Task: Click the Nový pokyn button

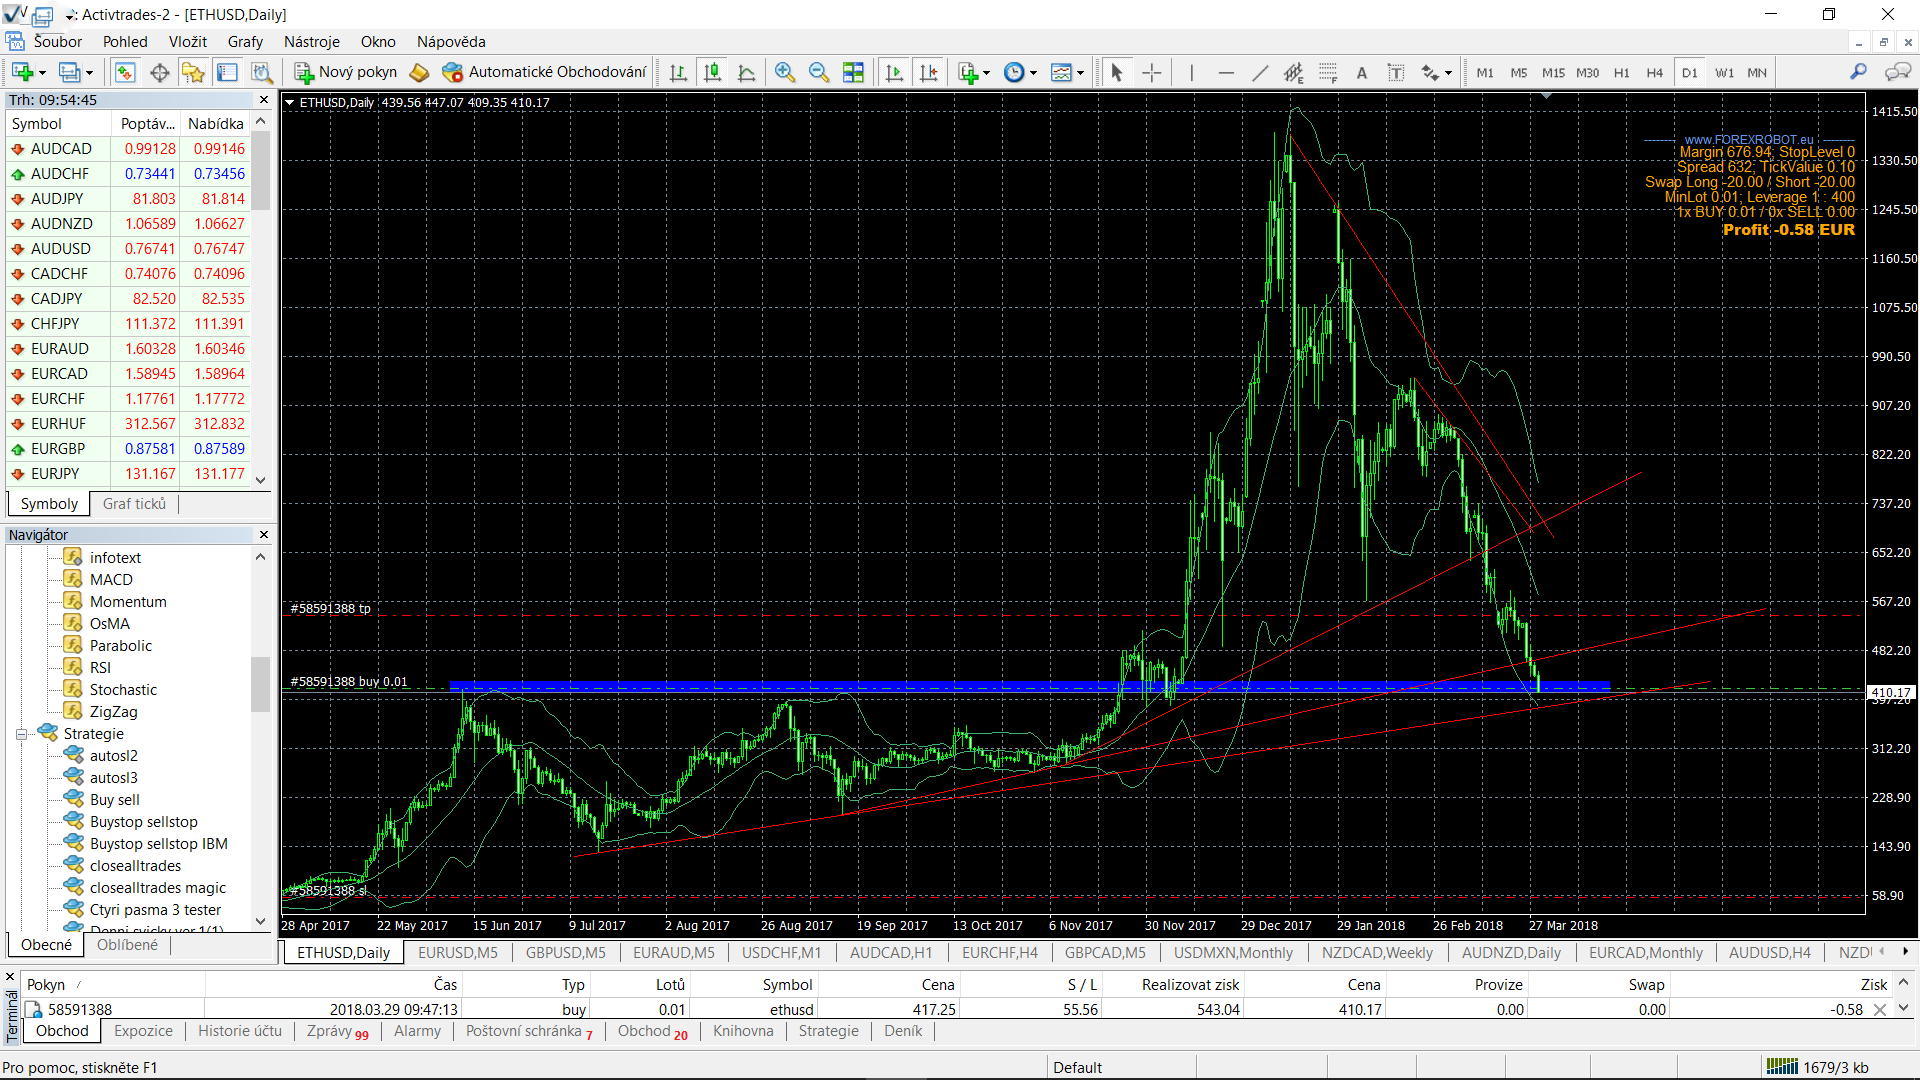Action: coord(346,72)
